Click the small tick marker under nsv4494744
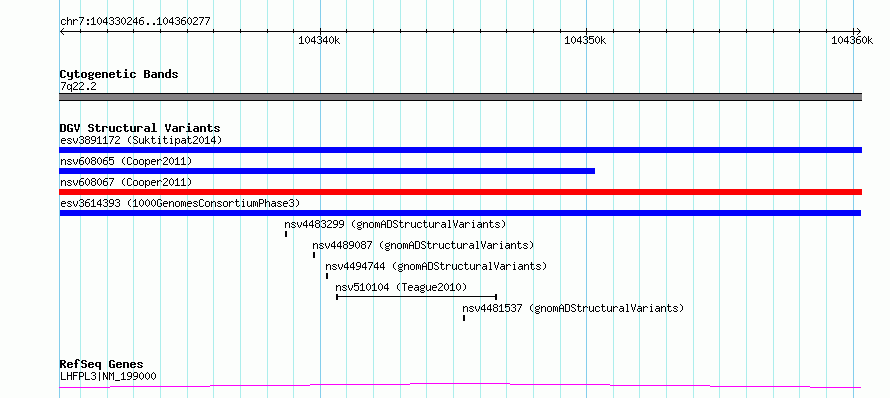 327,276
